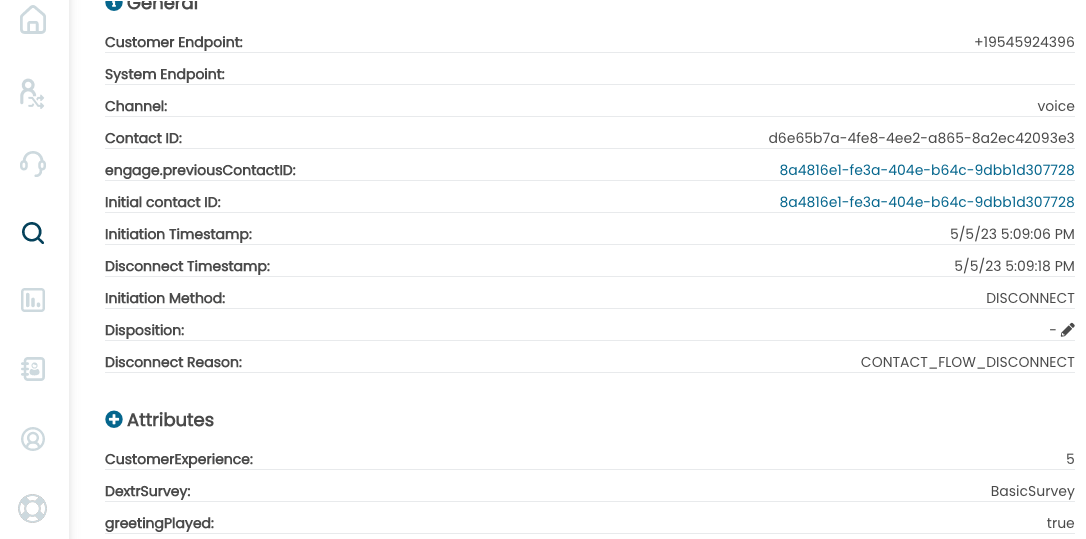Select the Contact ID value text
Viewport: 1086px width, 539px height.
coord(921,139)
